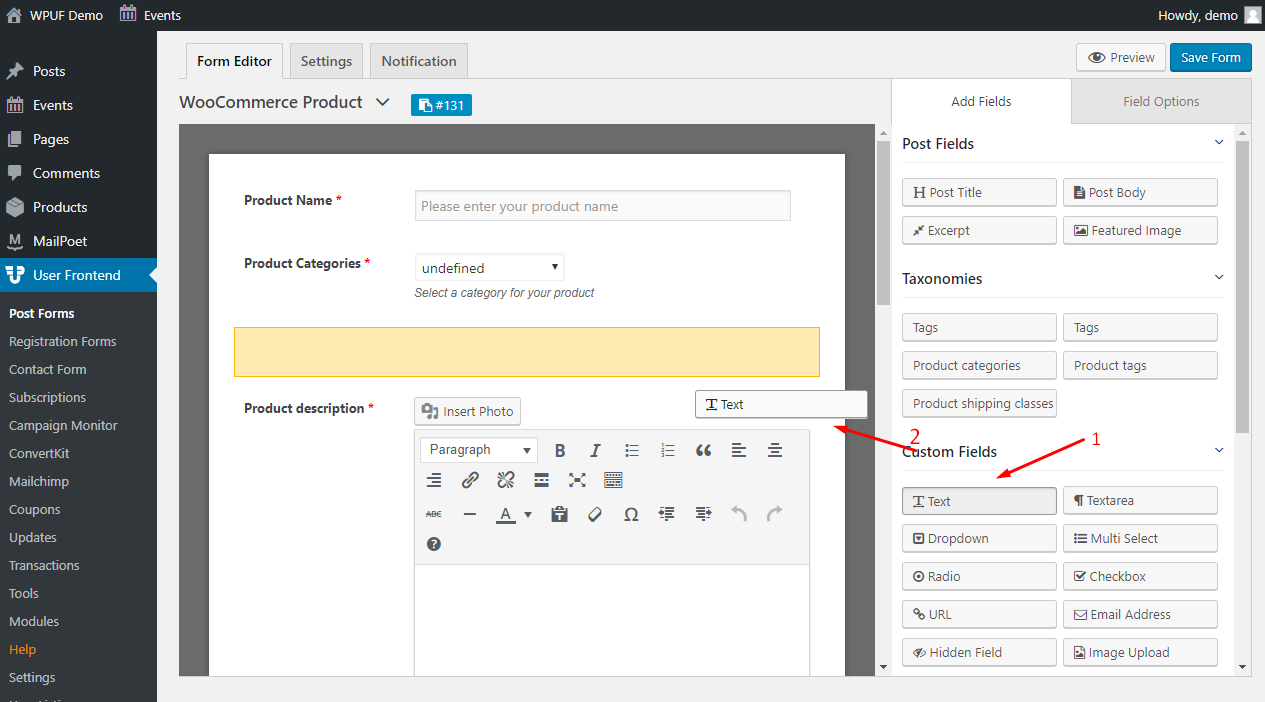Toggle bold formatting in description editor
Viewport: 1265px width, 702px height.
(x=560, y=450)
